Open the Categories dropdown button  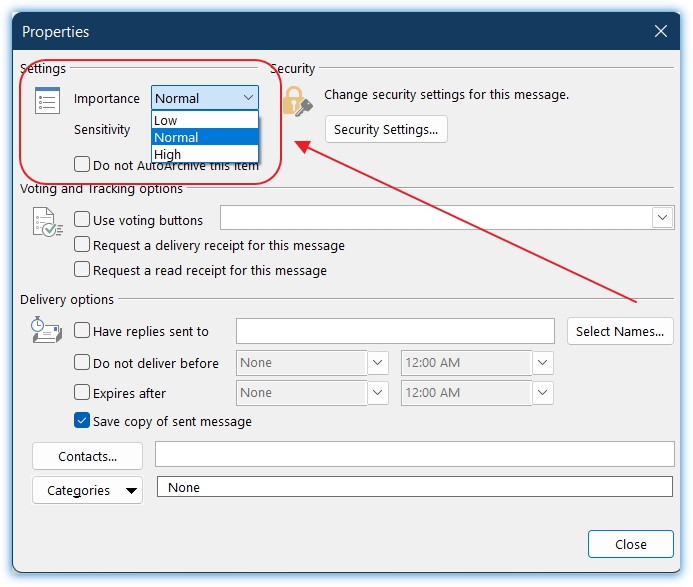click(87, 490)
